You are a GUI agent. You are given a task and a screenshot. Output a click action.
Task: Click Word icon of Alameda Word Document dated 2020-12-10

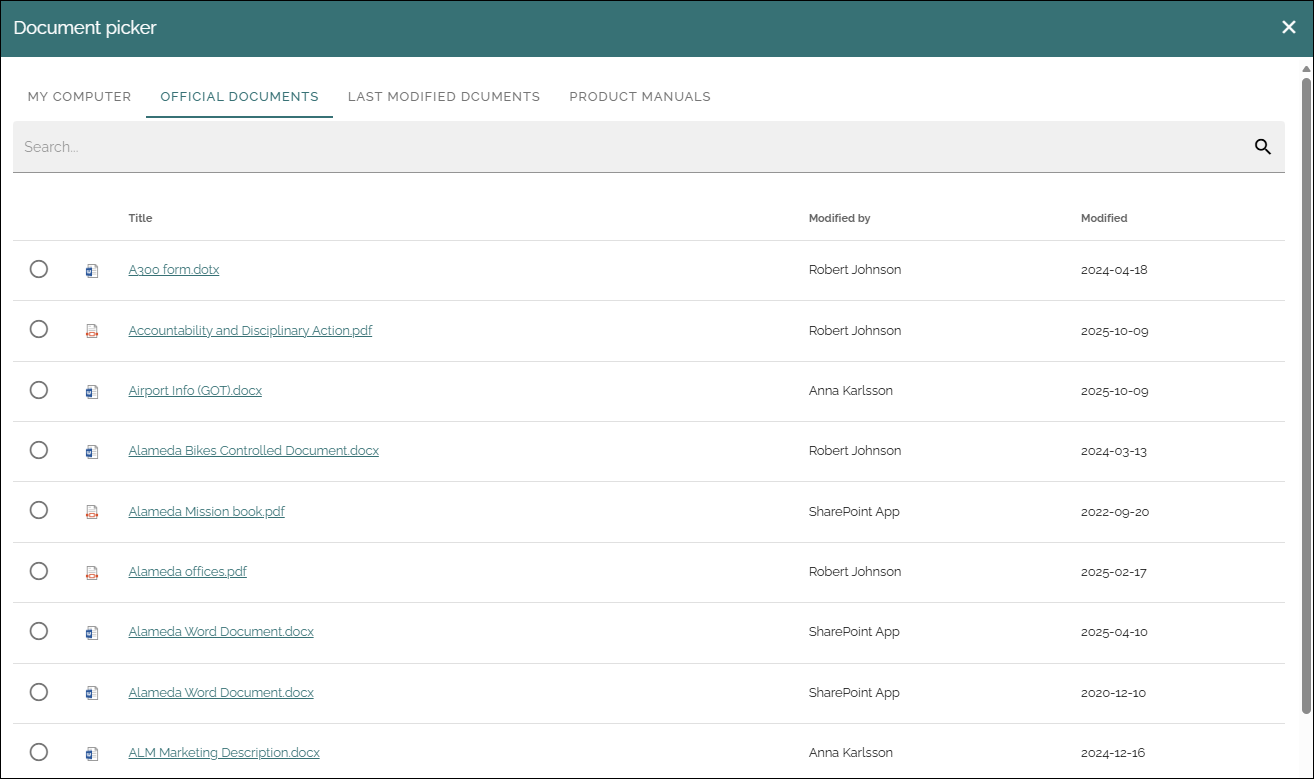[92, 693]
